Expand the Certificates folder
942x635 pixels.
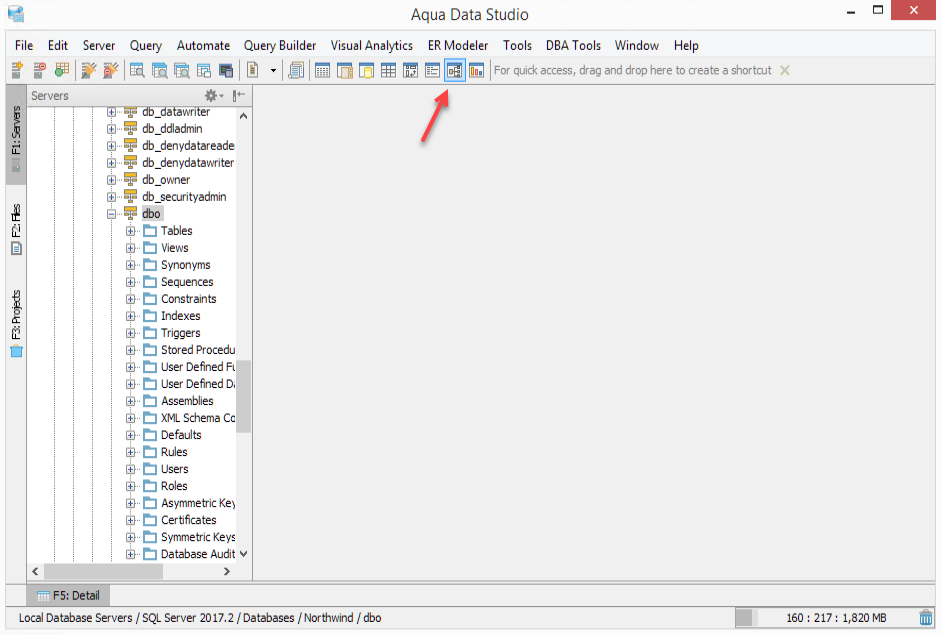click(x=130, y=520)
